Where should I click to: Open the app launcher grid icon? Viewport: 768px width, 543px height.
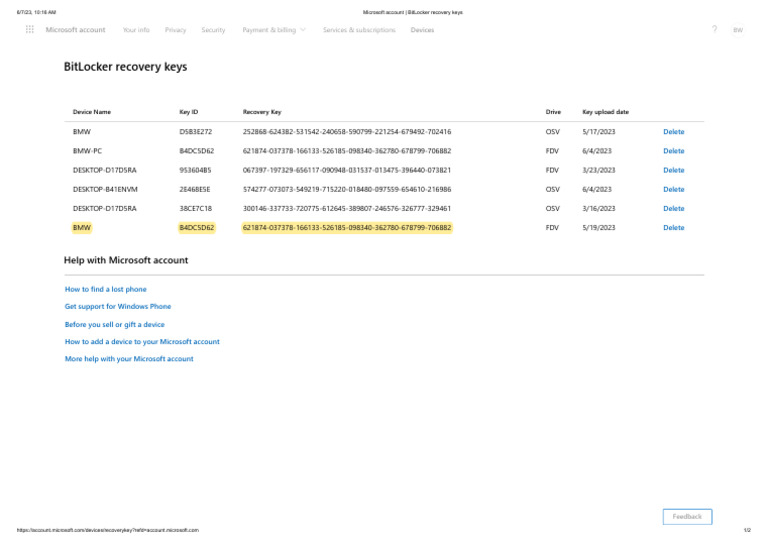click(29, 30)
